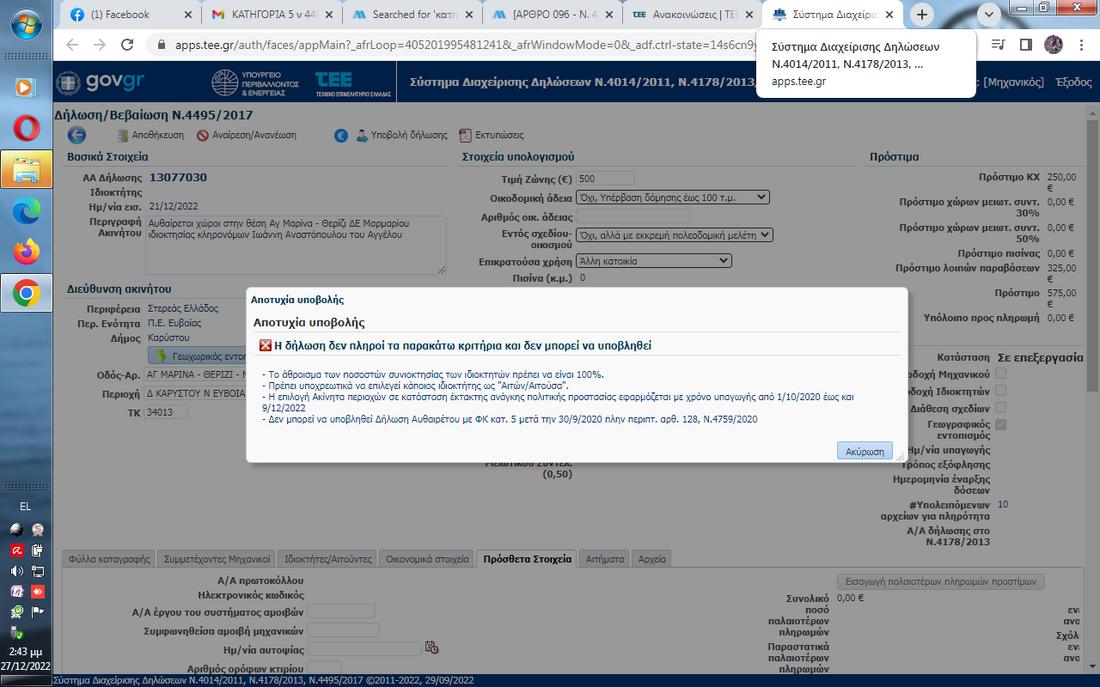Click the blue back arrow icon

click(x=77, y=135)
